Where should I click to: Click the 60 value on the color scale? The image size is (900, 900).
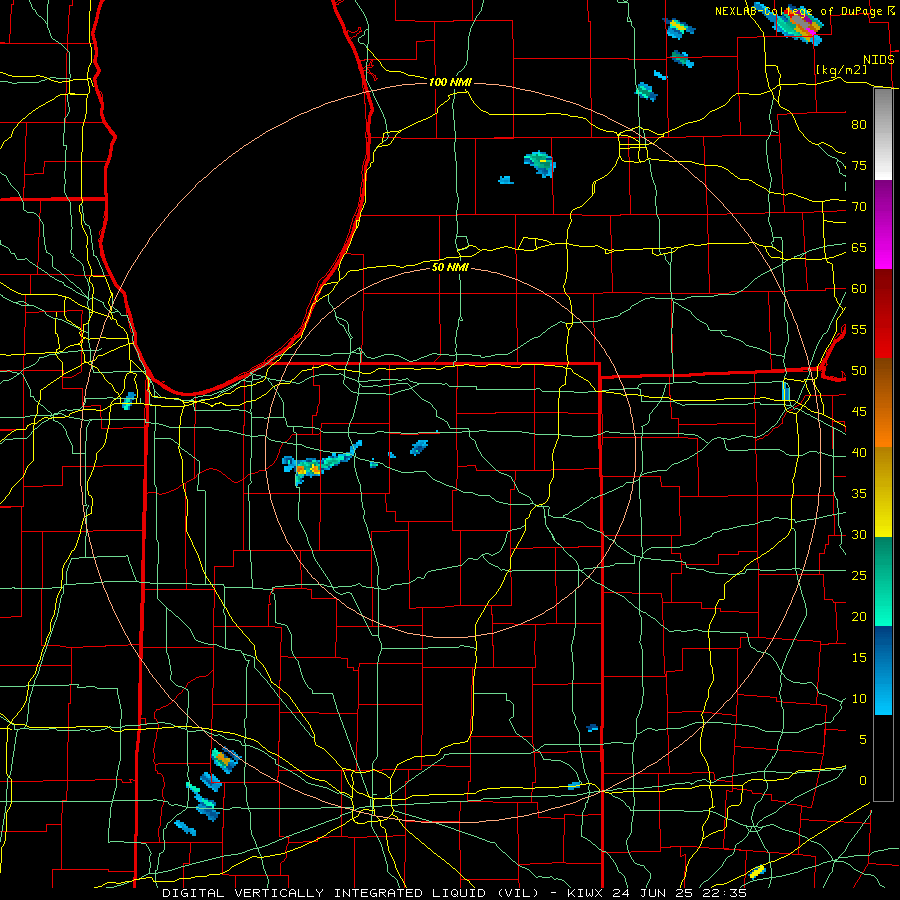click(x=859, y=289)
